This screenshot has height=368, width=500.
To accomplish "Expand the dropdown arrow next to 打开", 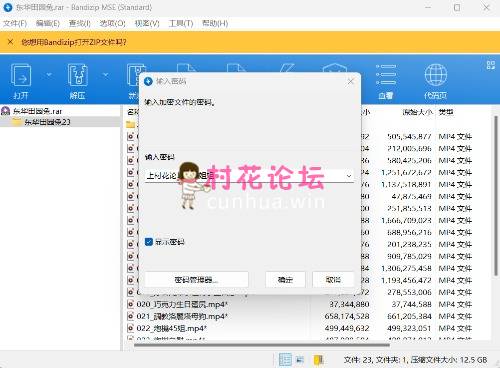I will [x=49, y=75].
